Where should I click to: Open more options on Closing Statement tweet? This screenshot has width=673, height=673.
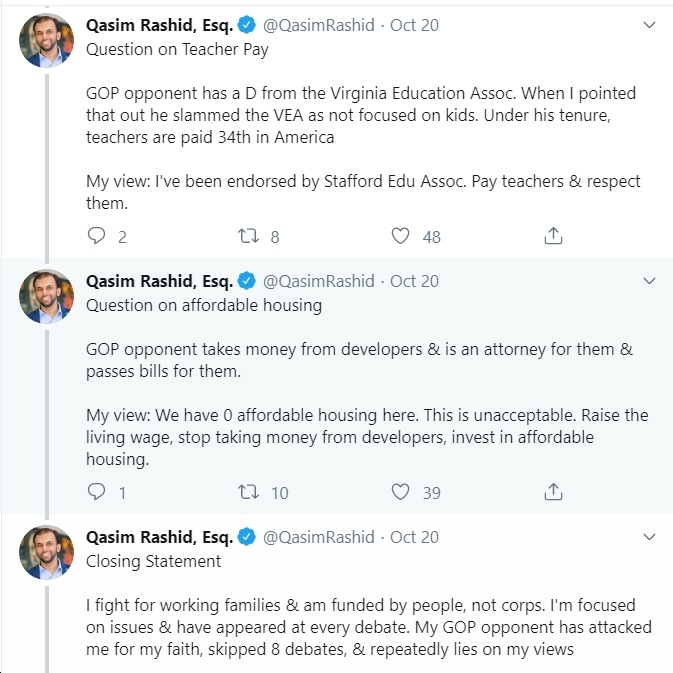(x=649, y=537)
